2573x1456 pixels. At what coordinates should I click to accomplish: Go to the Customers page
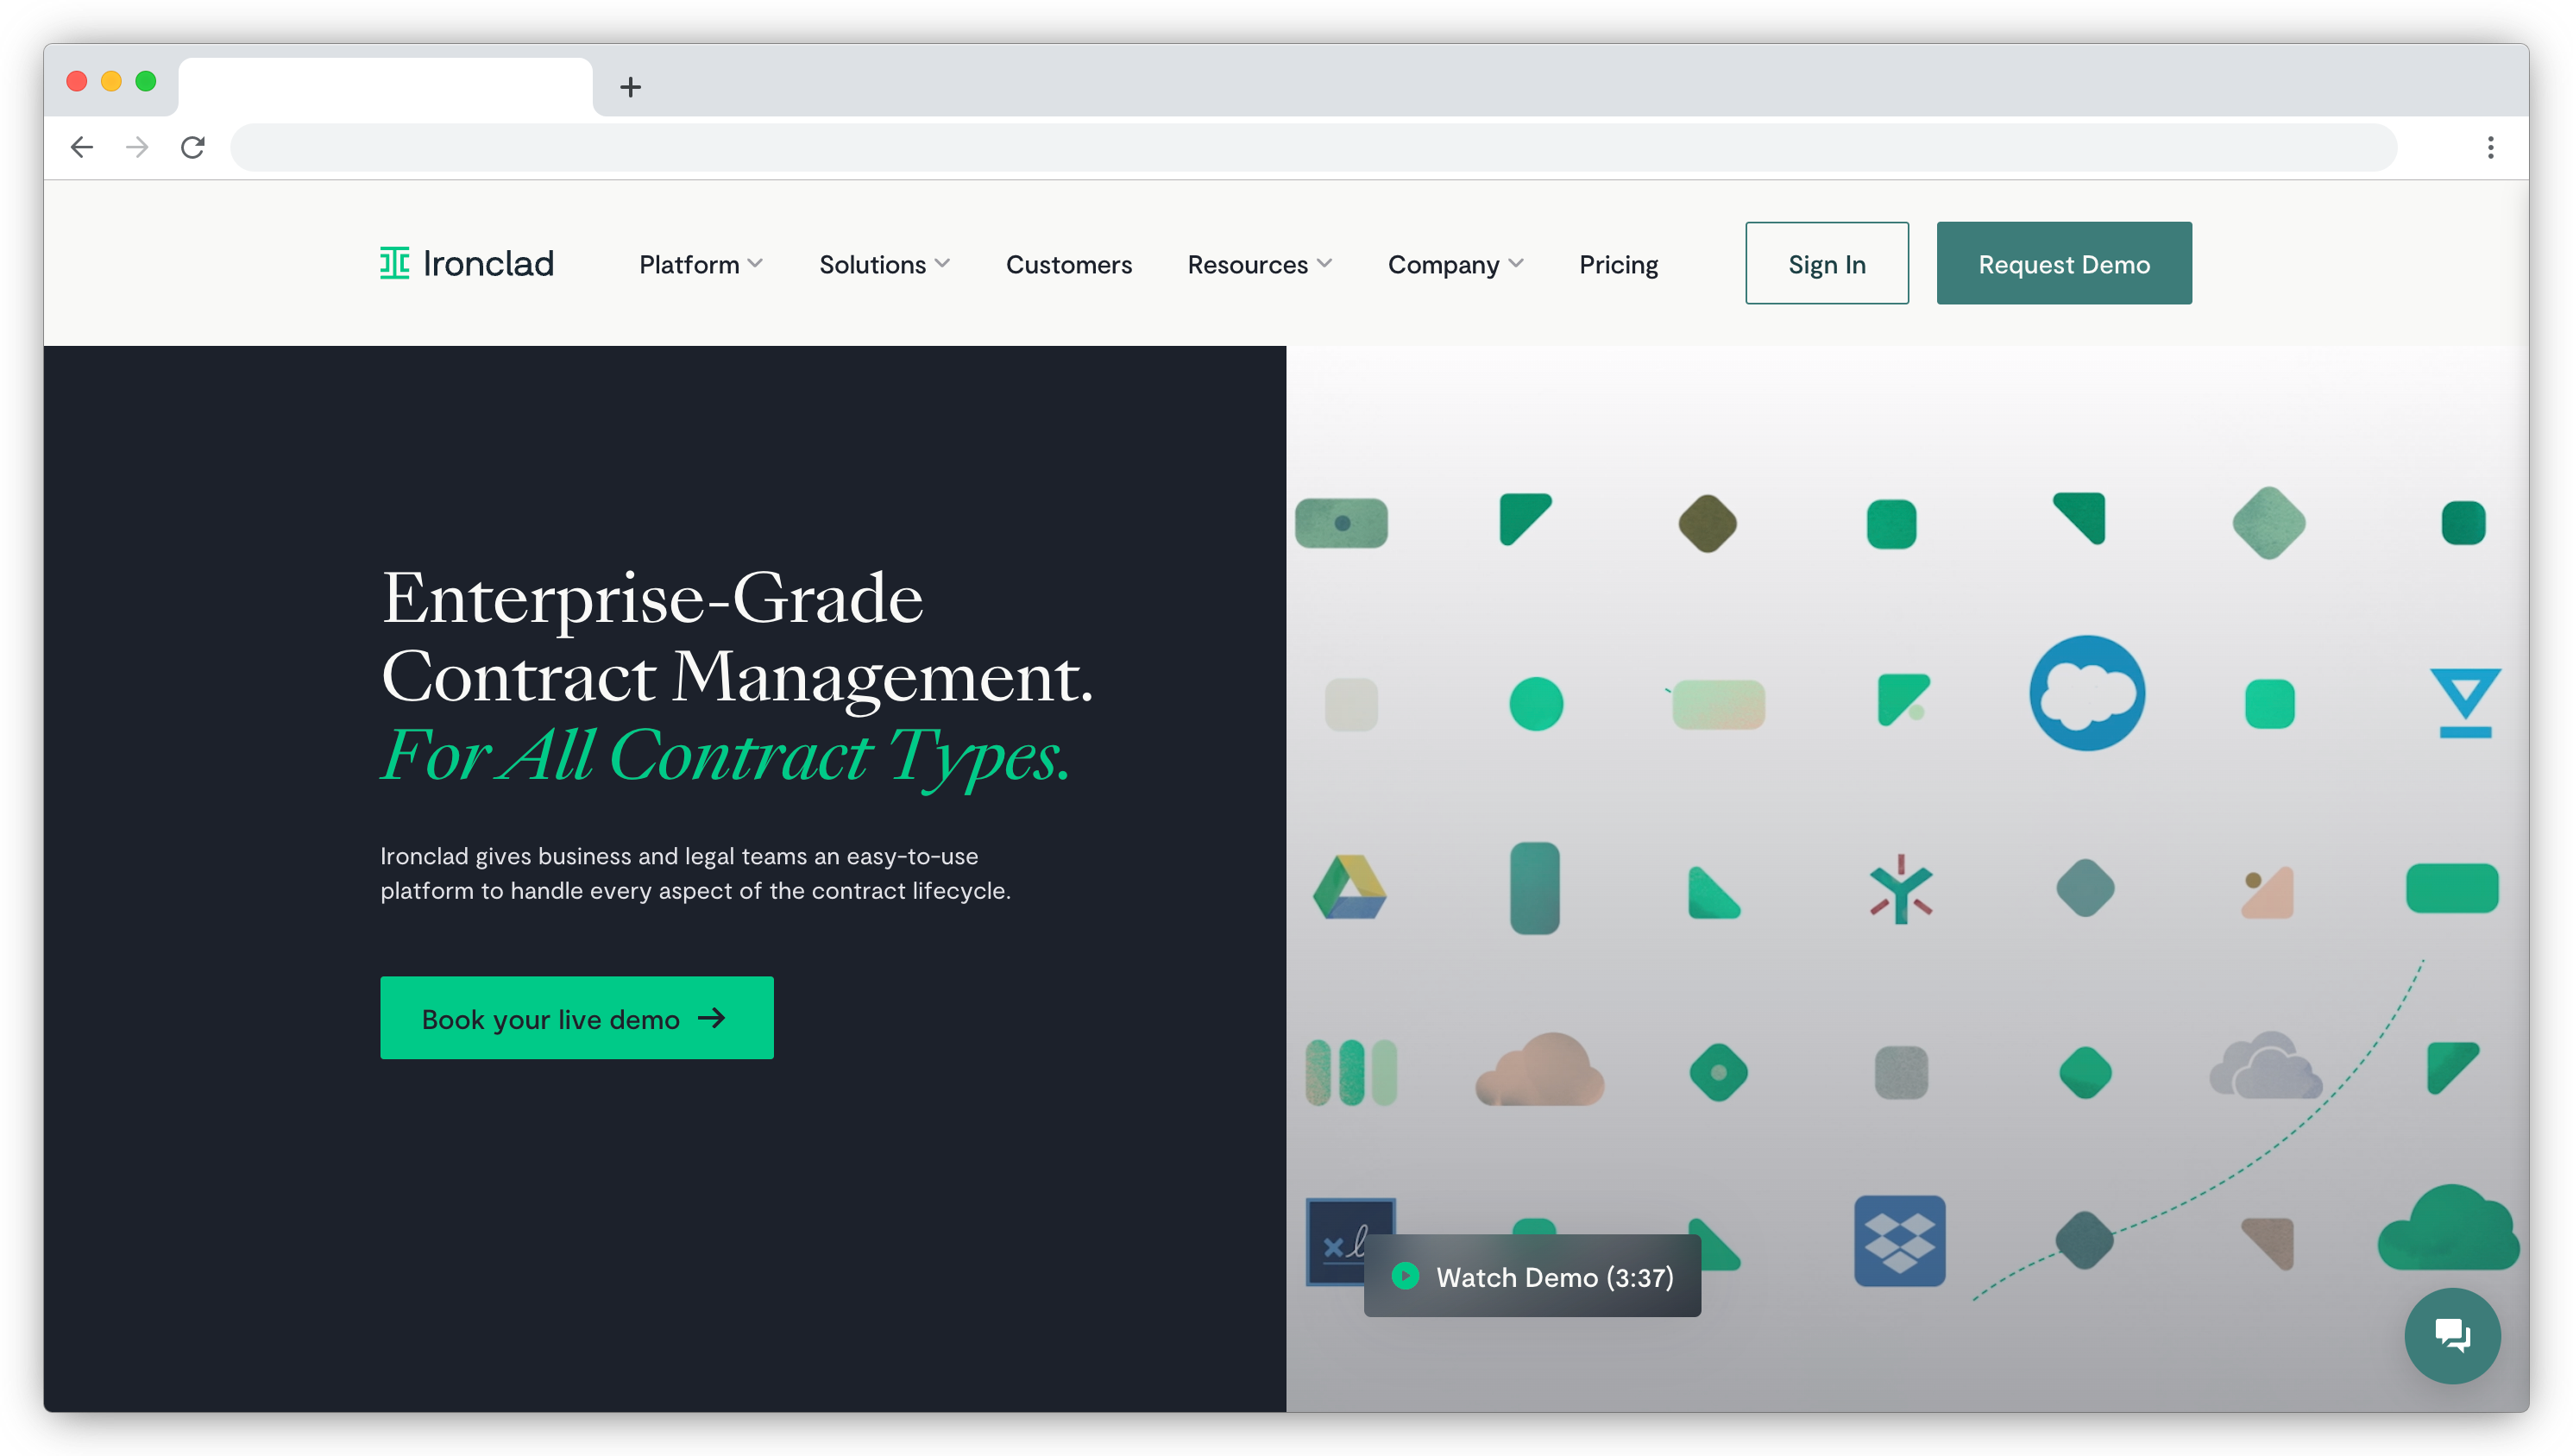[1068, 264]
